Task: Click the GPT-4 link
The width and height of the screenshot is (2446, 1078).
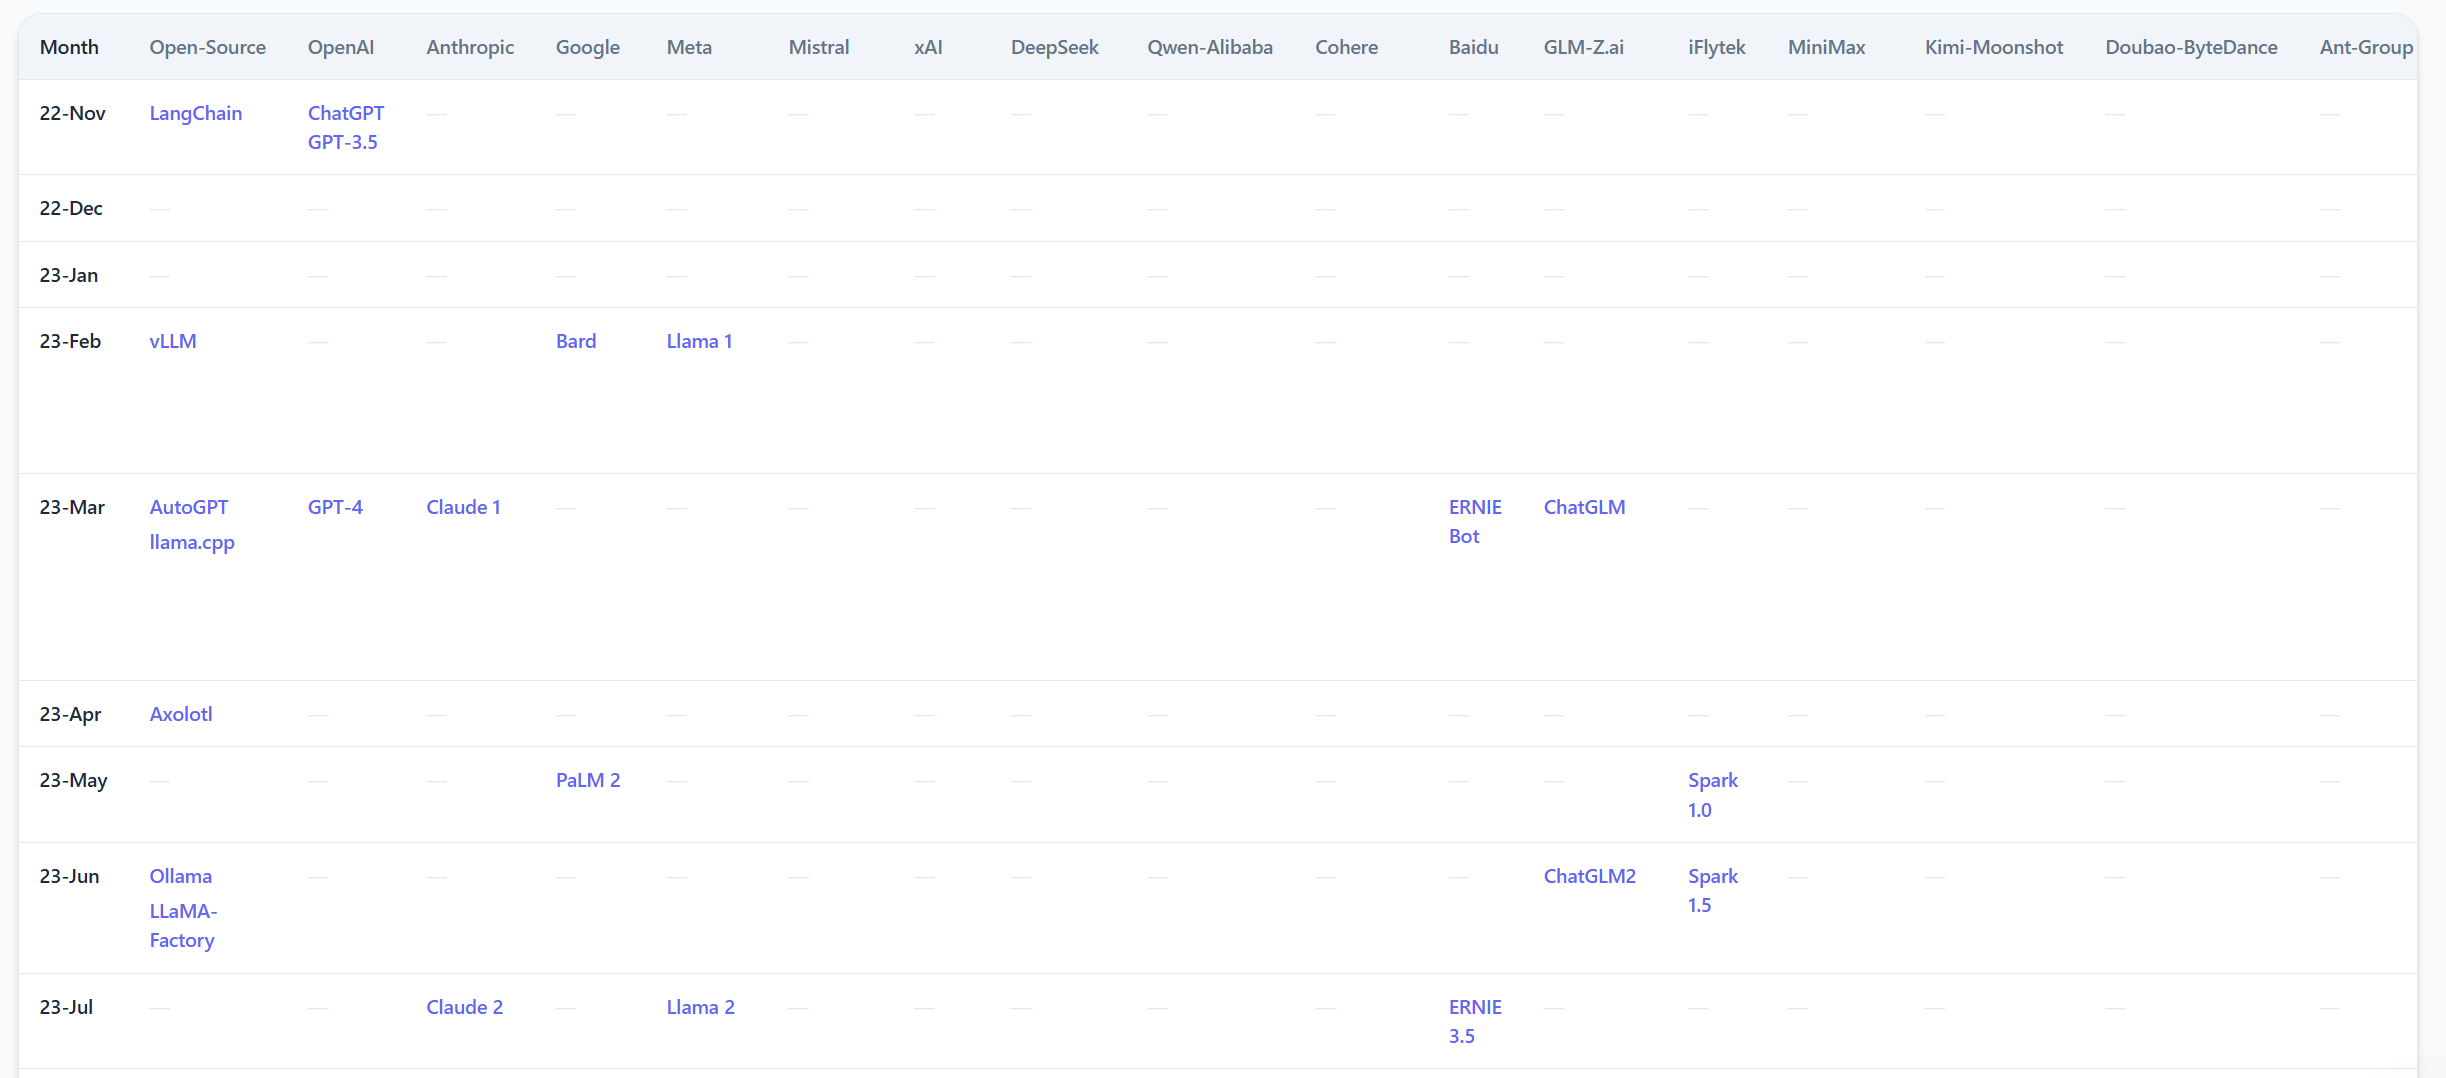Action: 334,507
